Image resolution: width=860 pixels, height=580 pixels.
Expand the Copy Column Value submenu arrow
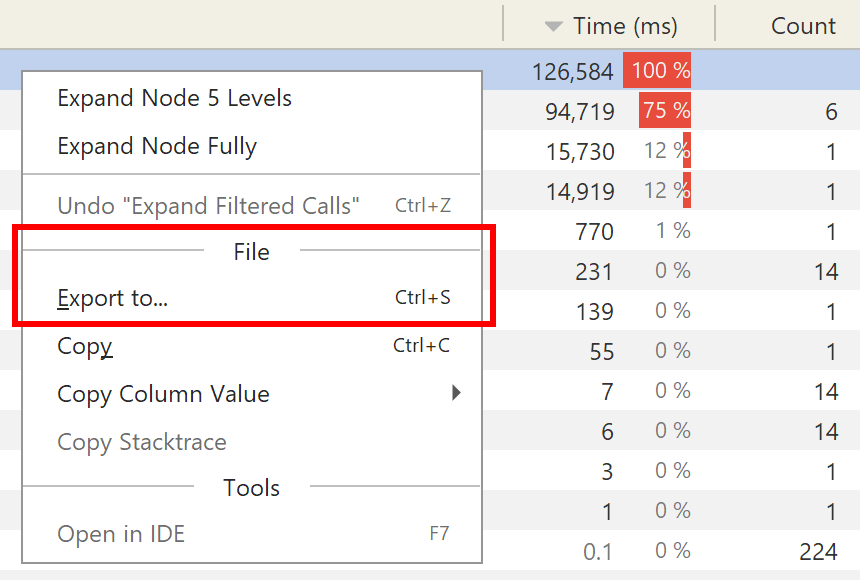pyautogui.click(x=456, y=393)
